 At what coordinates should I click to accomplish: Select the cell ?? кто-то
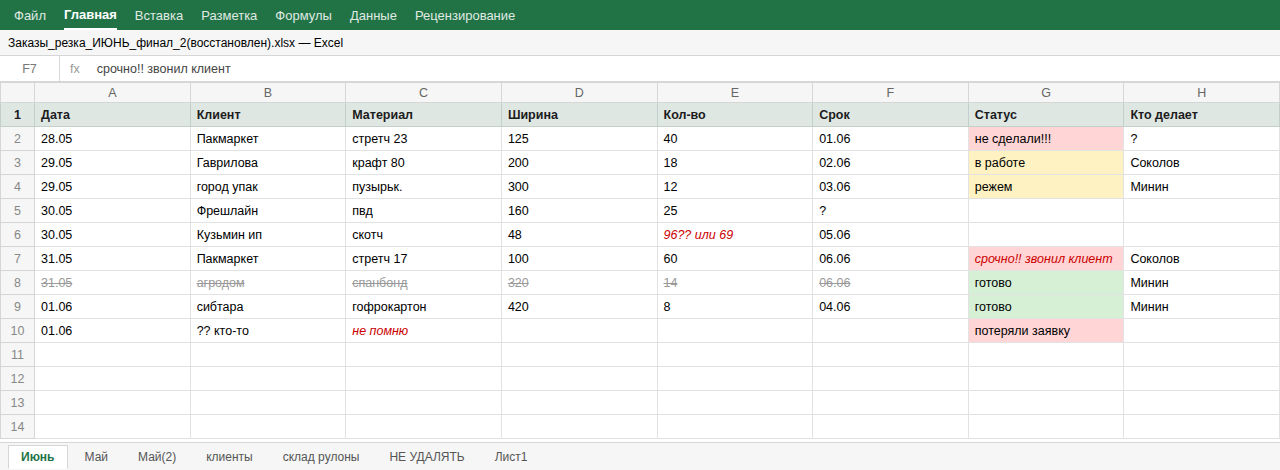point(268,331)
